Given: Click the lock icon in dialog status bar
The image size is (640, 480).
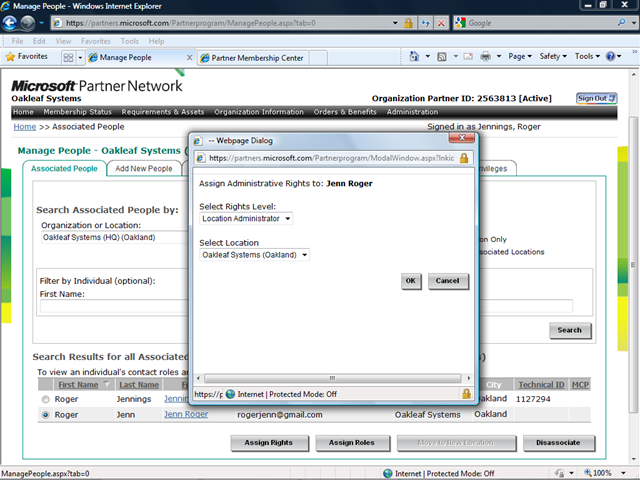Looking at the screenshot, I should [x=466, y=394].
